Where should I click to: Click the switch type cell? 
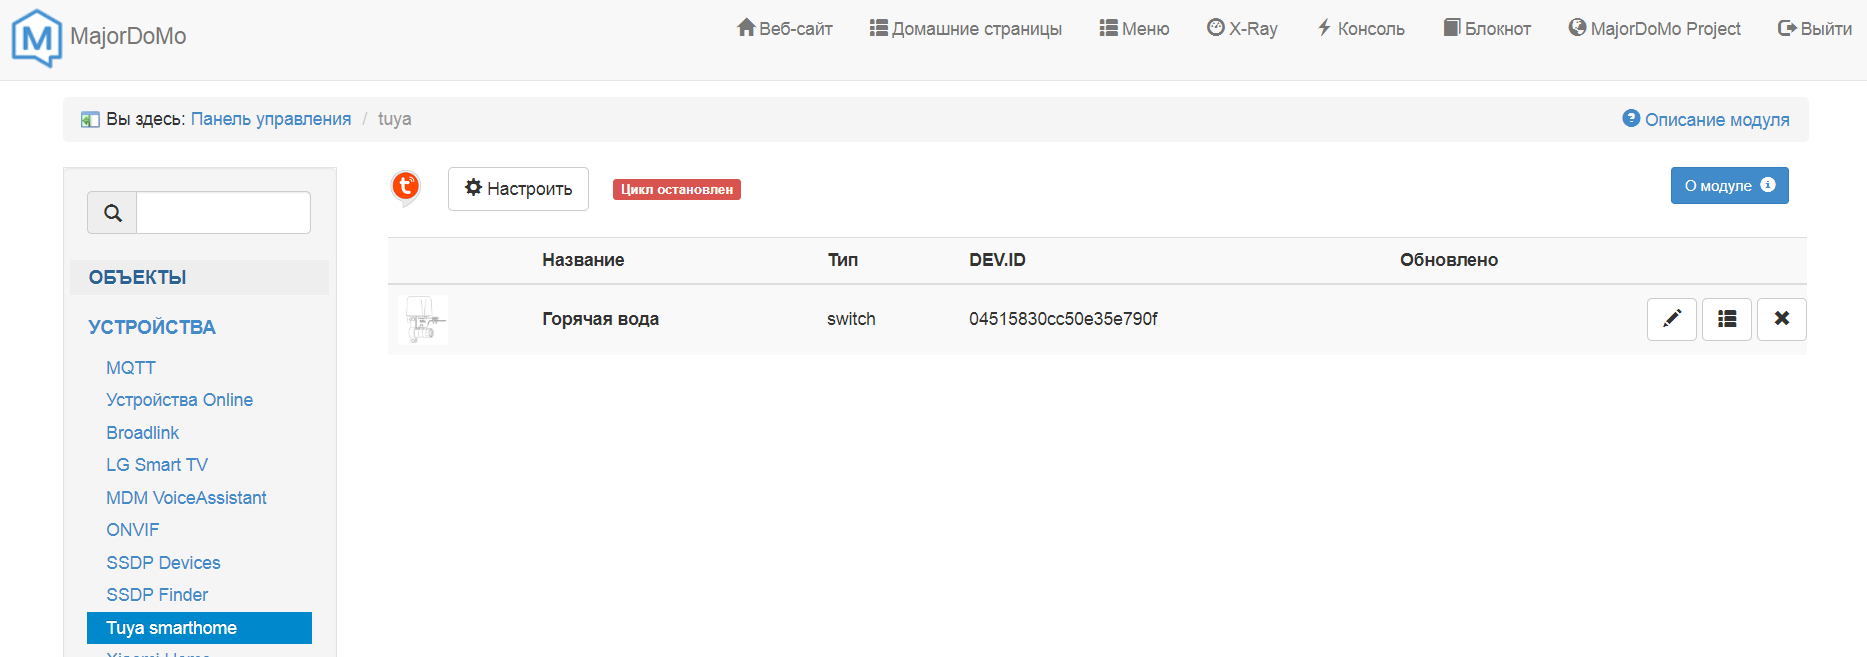tap(851, 319)
